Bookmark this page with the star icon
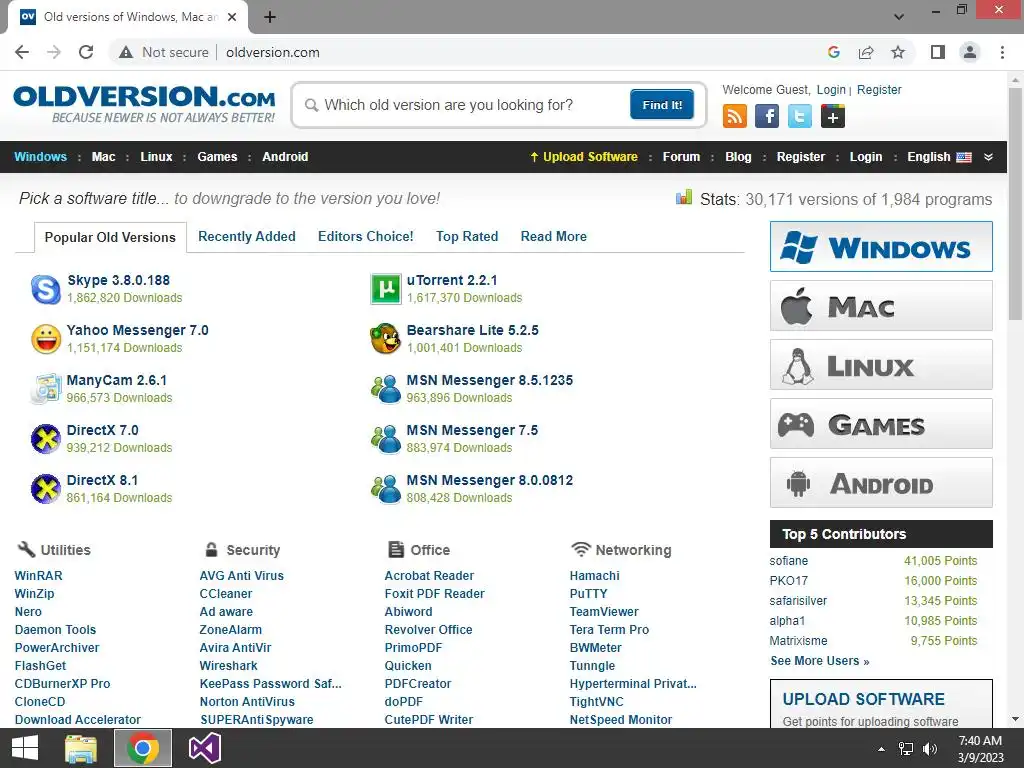The height and width of the screenshot is (768, 1024). [898, 52]
